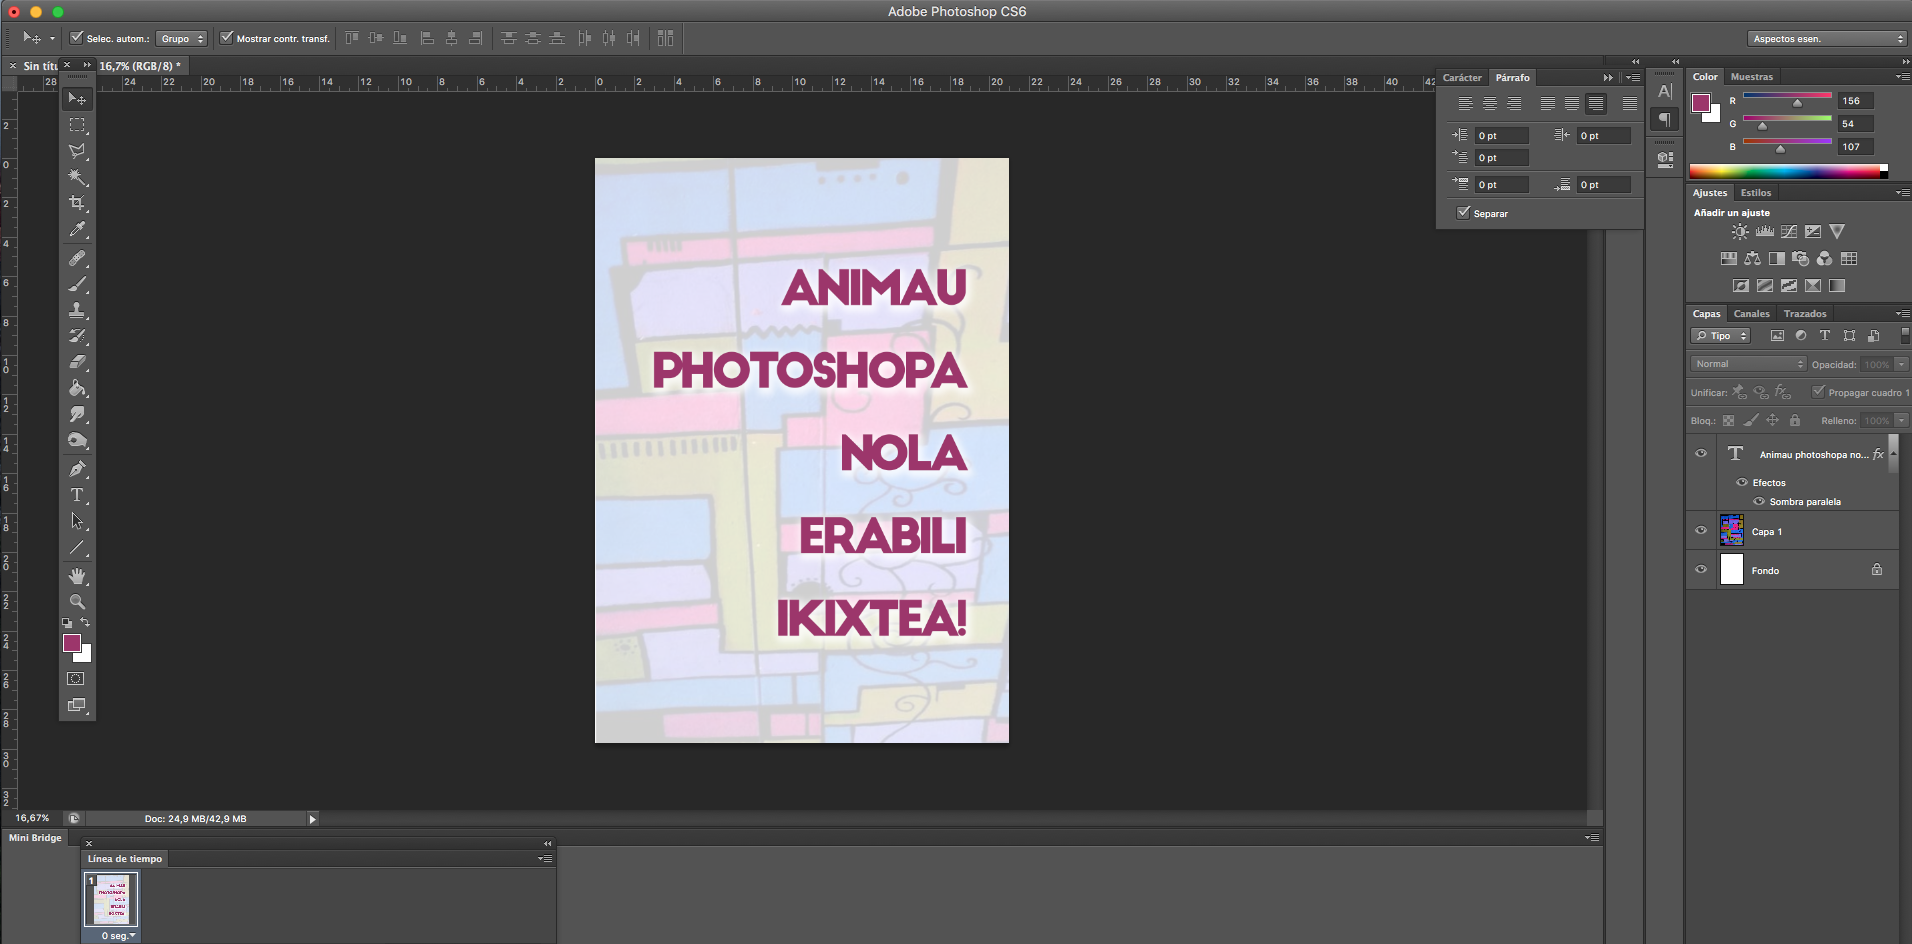Select the History Brush tool
The height and width of the screenshot is (944, 1912).
77,336
